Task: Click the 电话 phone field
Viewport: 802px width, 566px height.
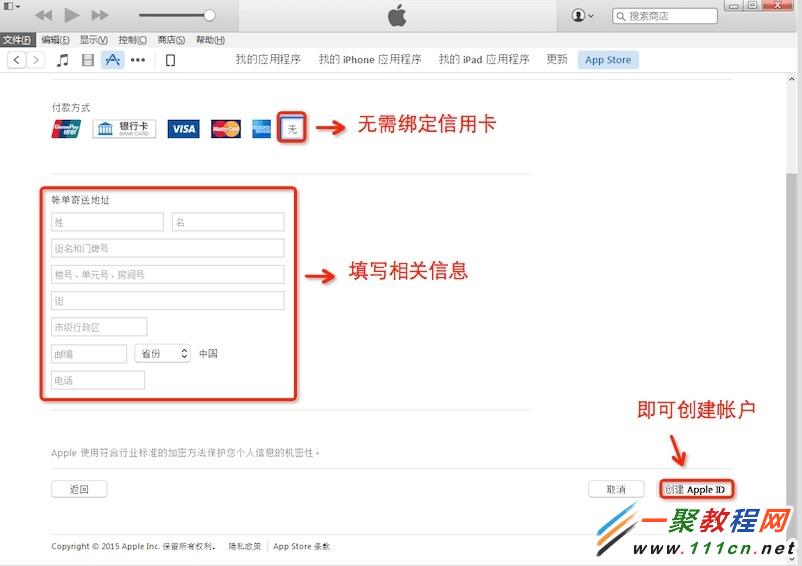Action: click(98, 380)
